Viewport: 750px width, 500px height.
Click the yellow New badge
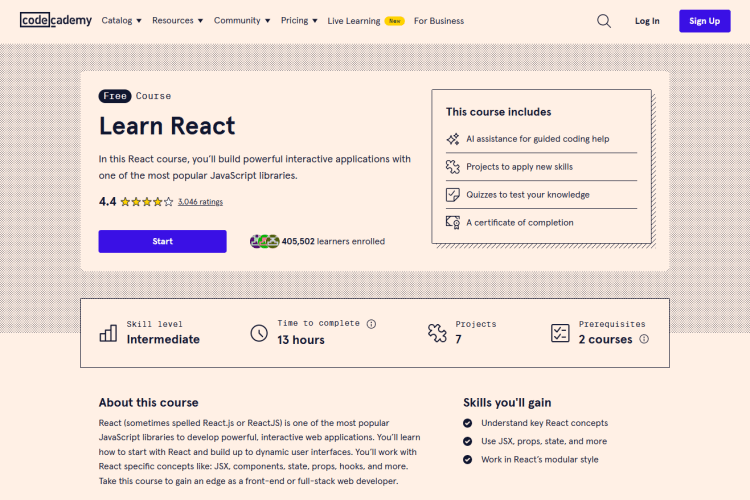pyautogui.click(x=395, y=21)
